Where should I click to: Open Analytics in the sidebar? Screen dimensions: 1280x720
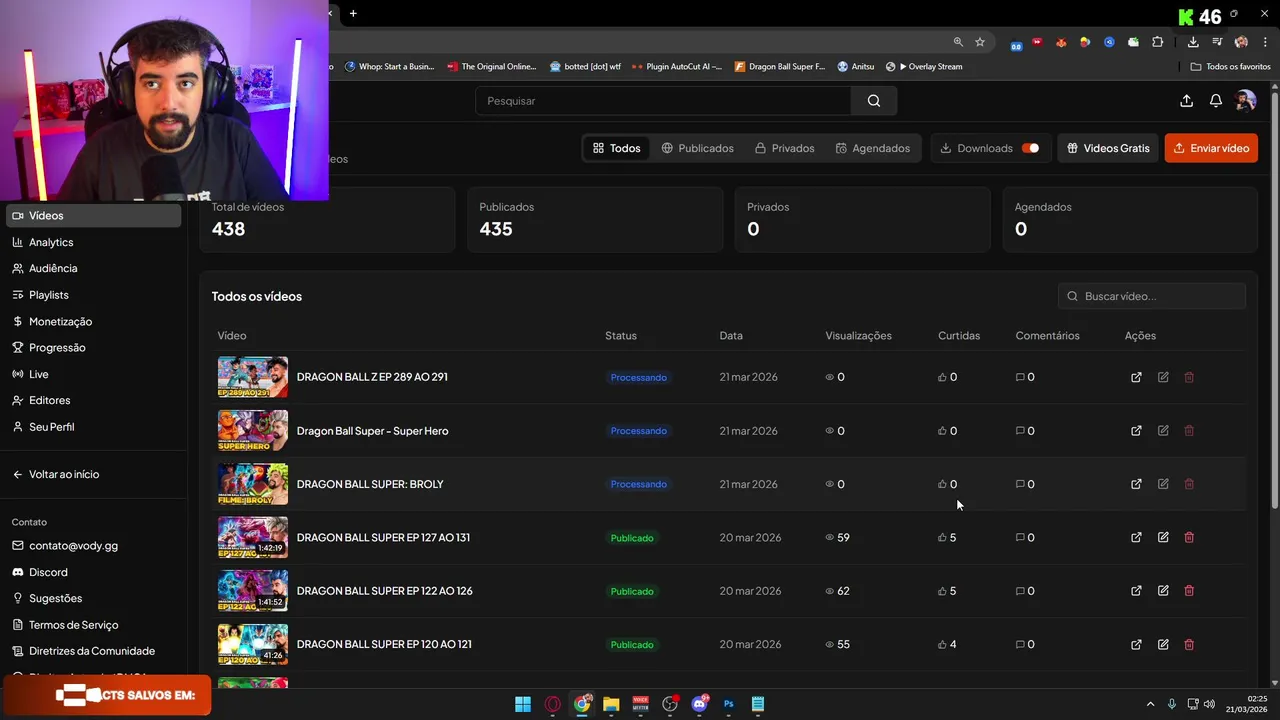click(94, 242)
